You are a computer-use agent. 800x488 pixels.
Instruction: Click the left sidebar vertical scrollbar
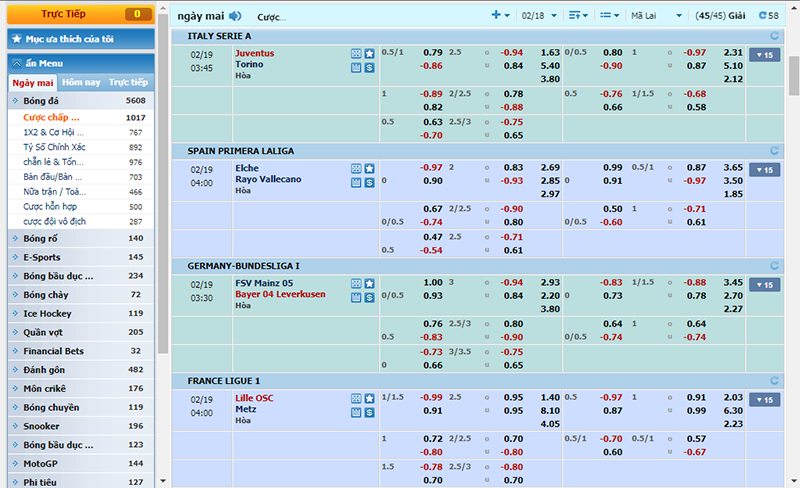tap(162, 200)
